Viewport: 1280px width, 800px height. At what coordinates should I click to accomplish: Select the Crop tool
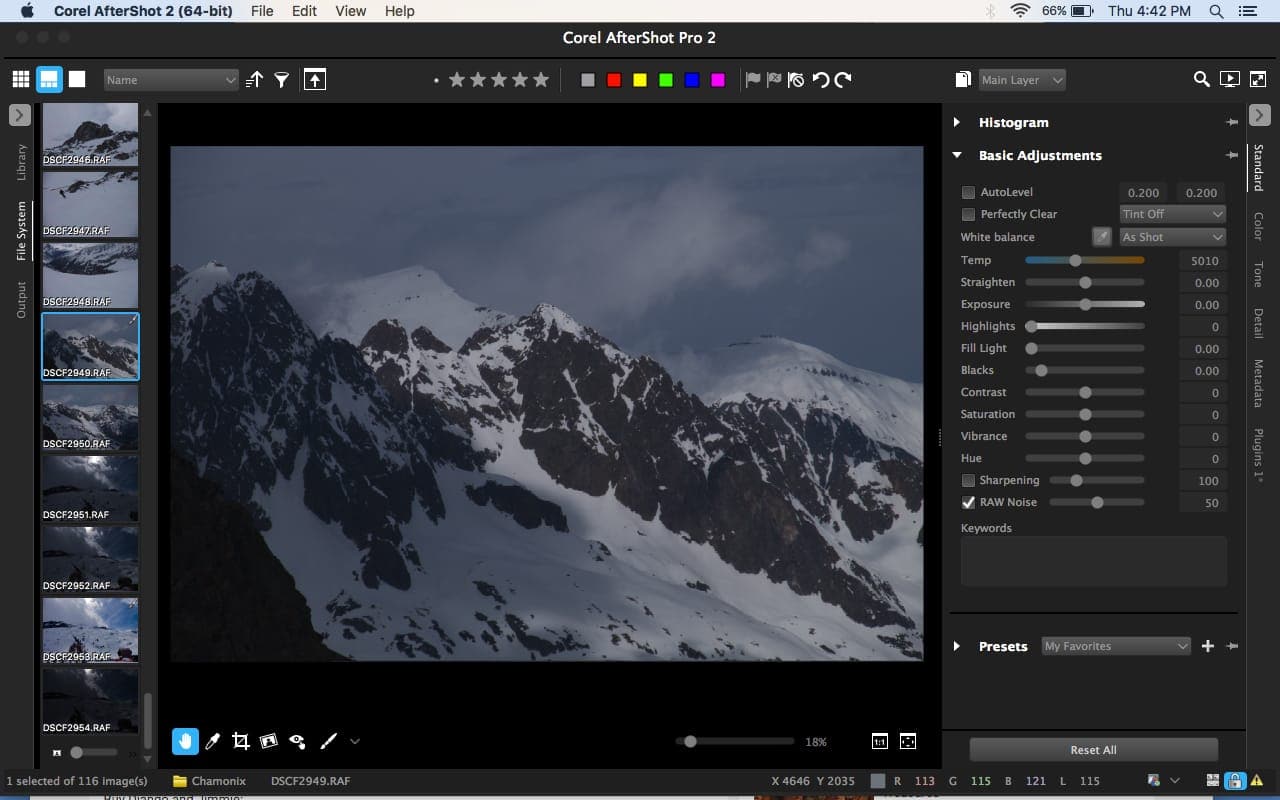[x=240, y=741]
